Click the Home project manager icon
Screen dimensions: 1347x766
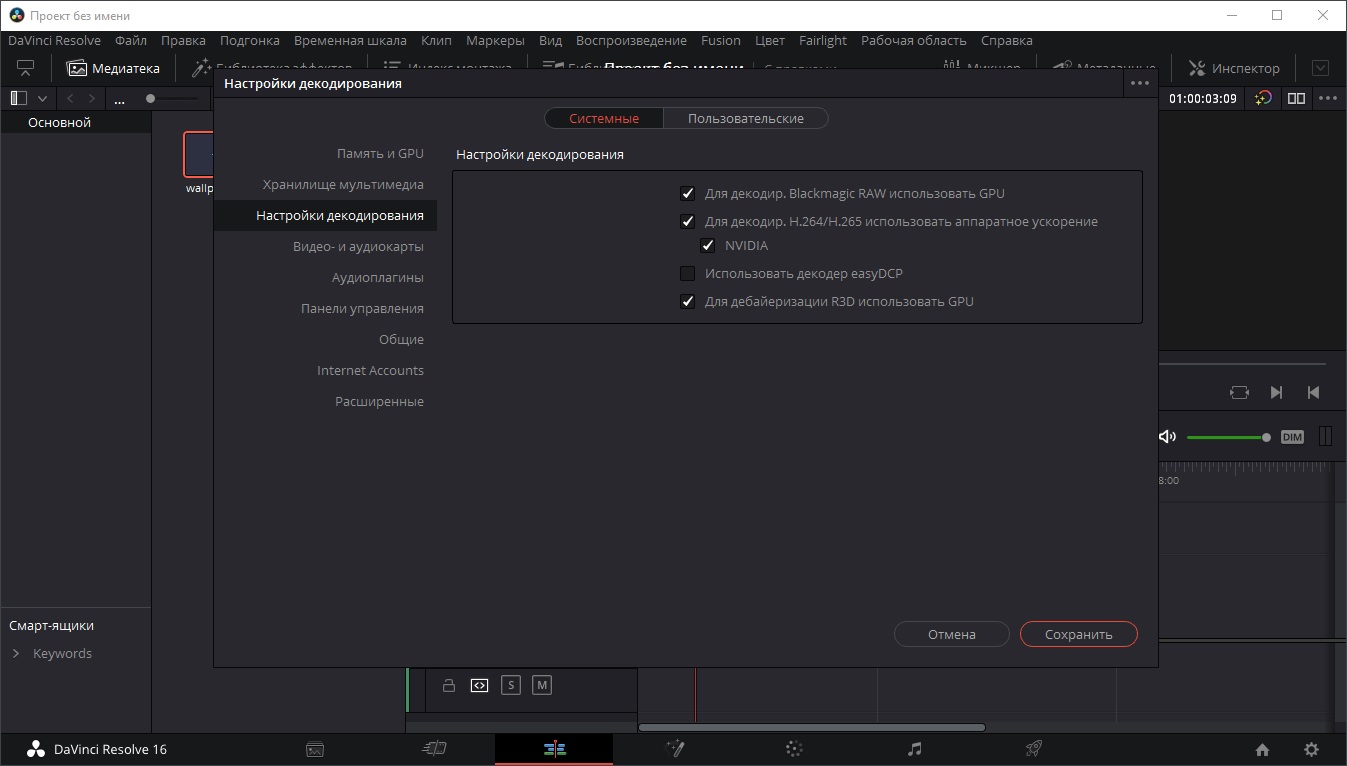point(1262,749)
